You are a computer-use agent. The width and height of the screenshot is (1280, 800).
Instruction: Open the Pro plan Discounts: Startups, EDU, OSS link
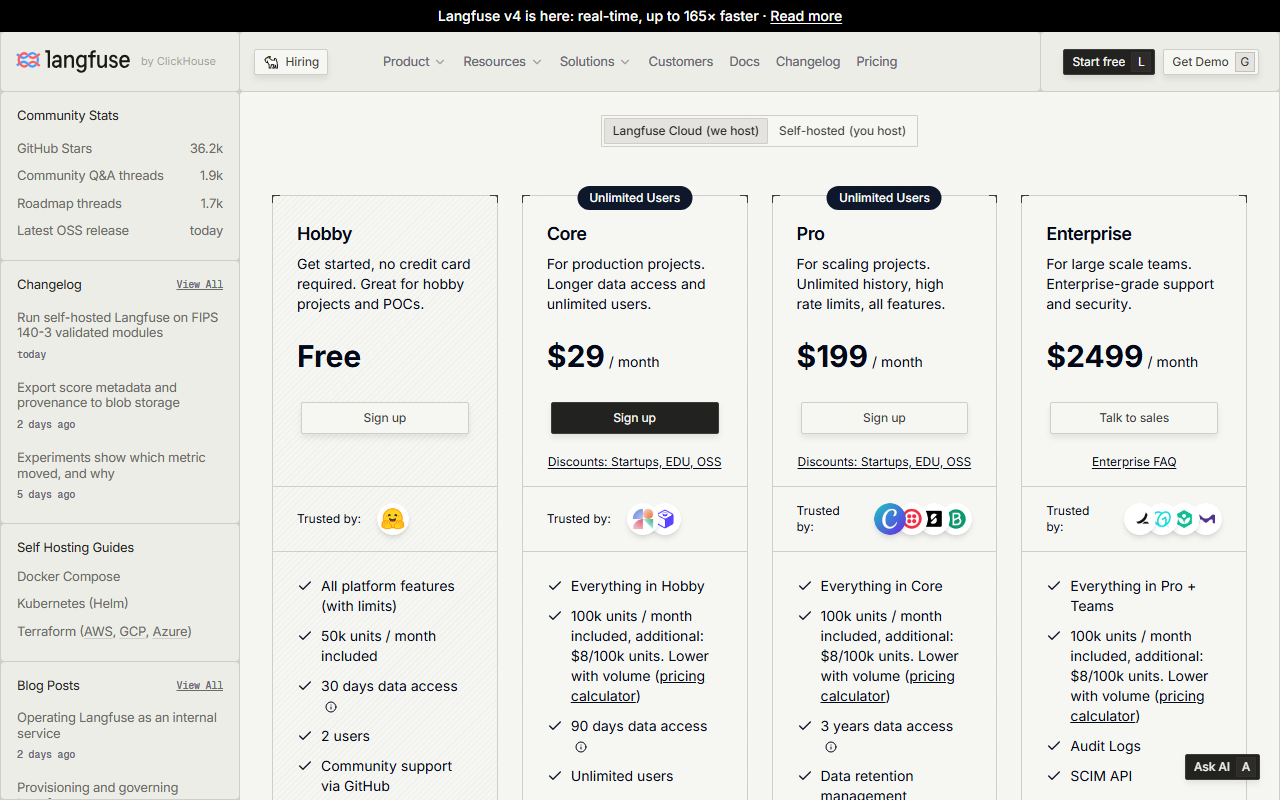tap(884, 462)
